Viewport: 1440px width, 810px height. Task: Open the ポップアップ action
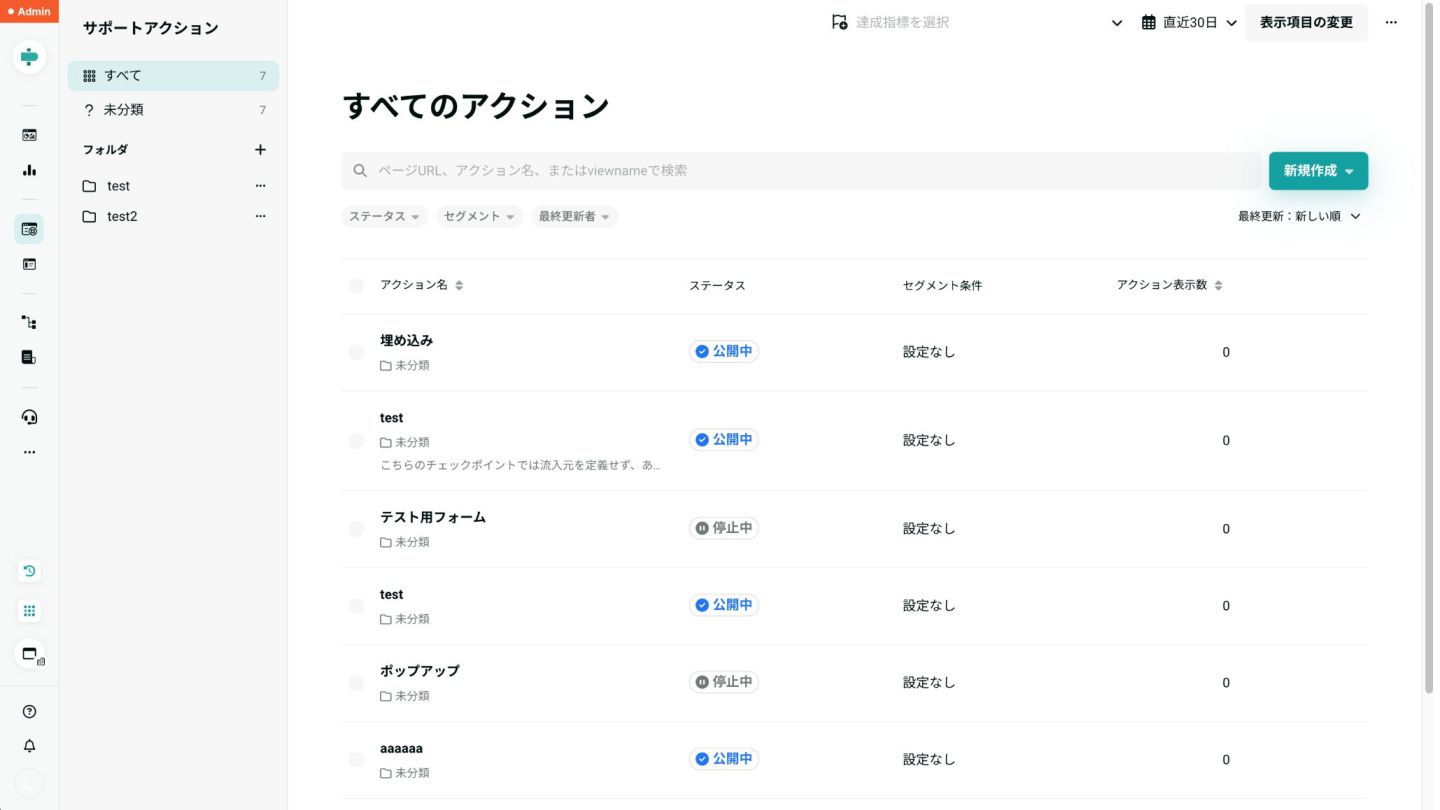coord(420,670)
